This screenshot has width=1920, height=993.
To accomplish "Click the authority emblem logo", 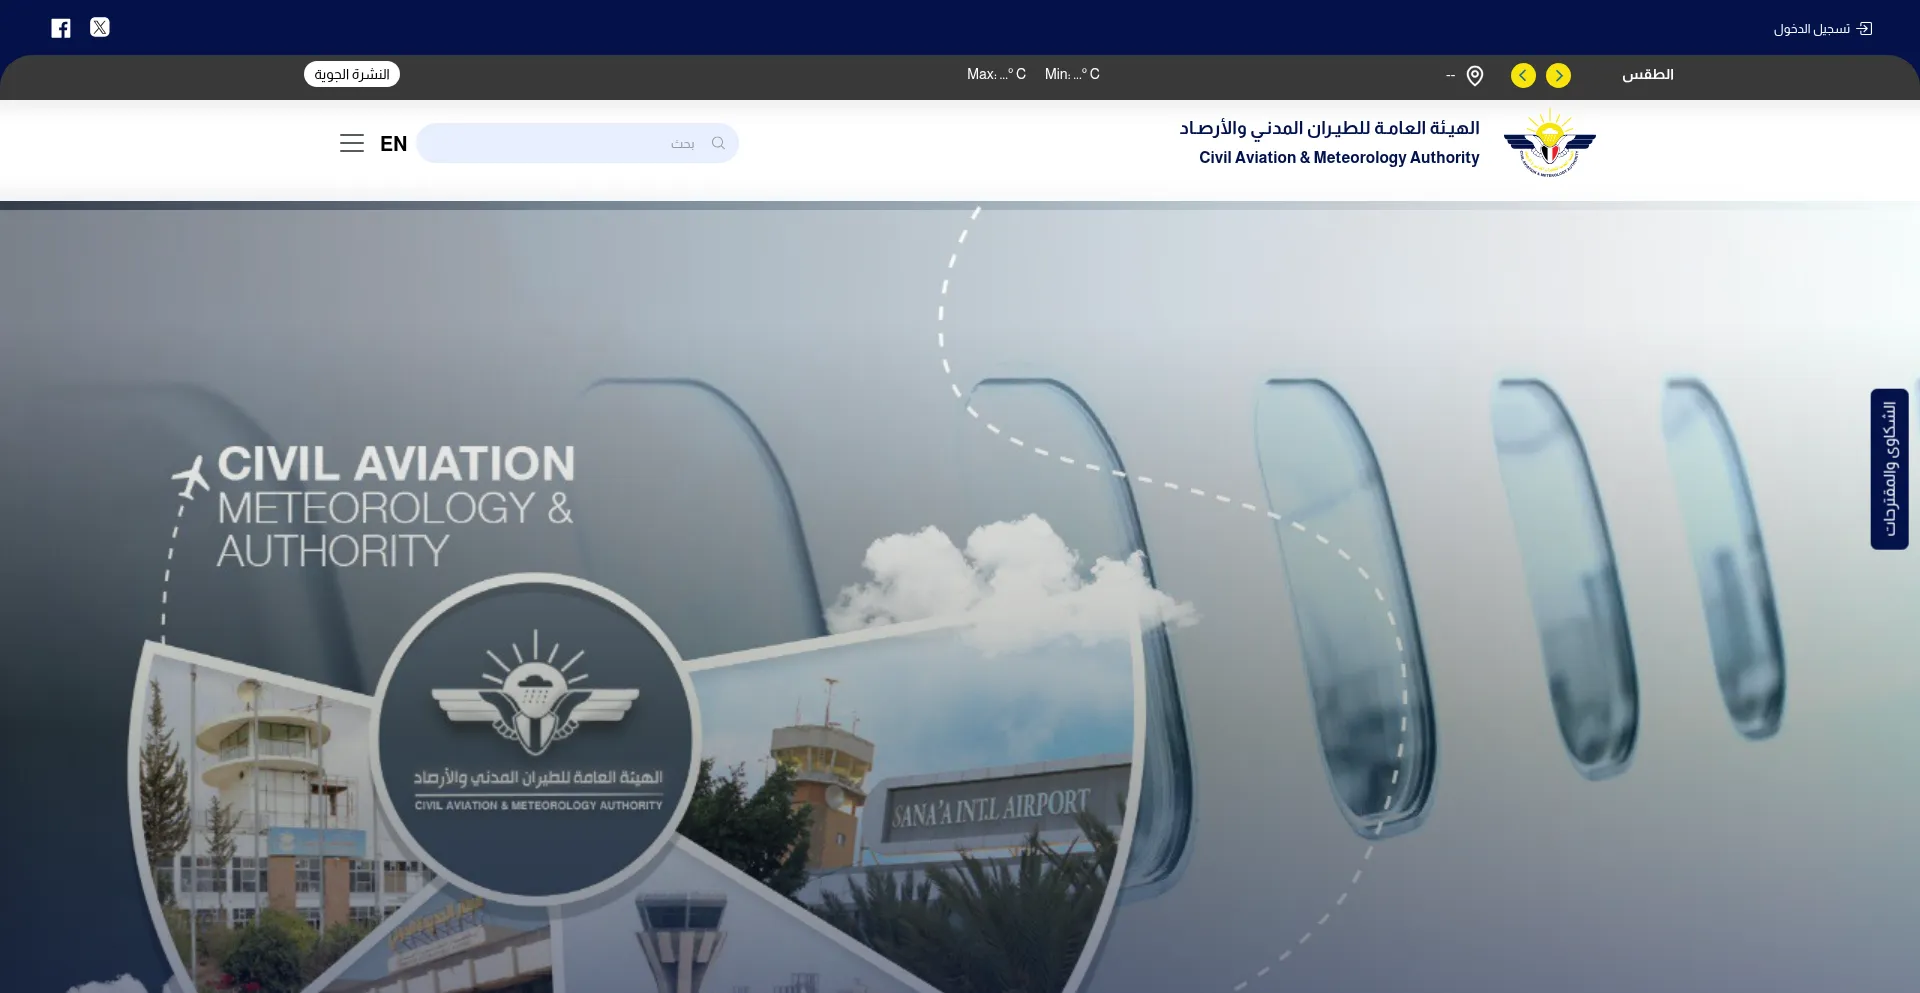I will pyautogui.click(x=1550, y=143).
